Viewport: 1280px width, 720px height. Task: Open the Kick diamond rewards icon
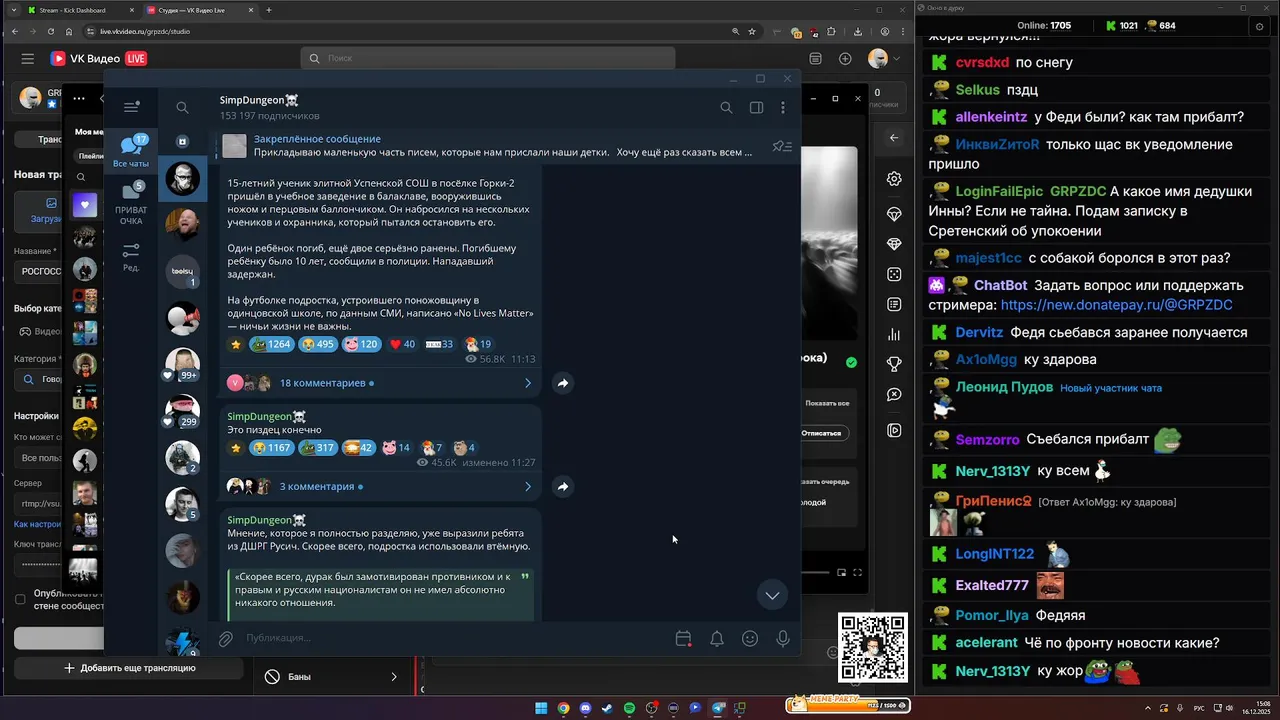click(894, 244)
